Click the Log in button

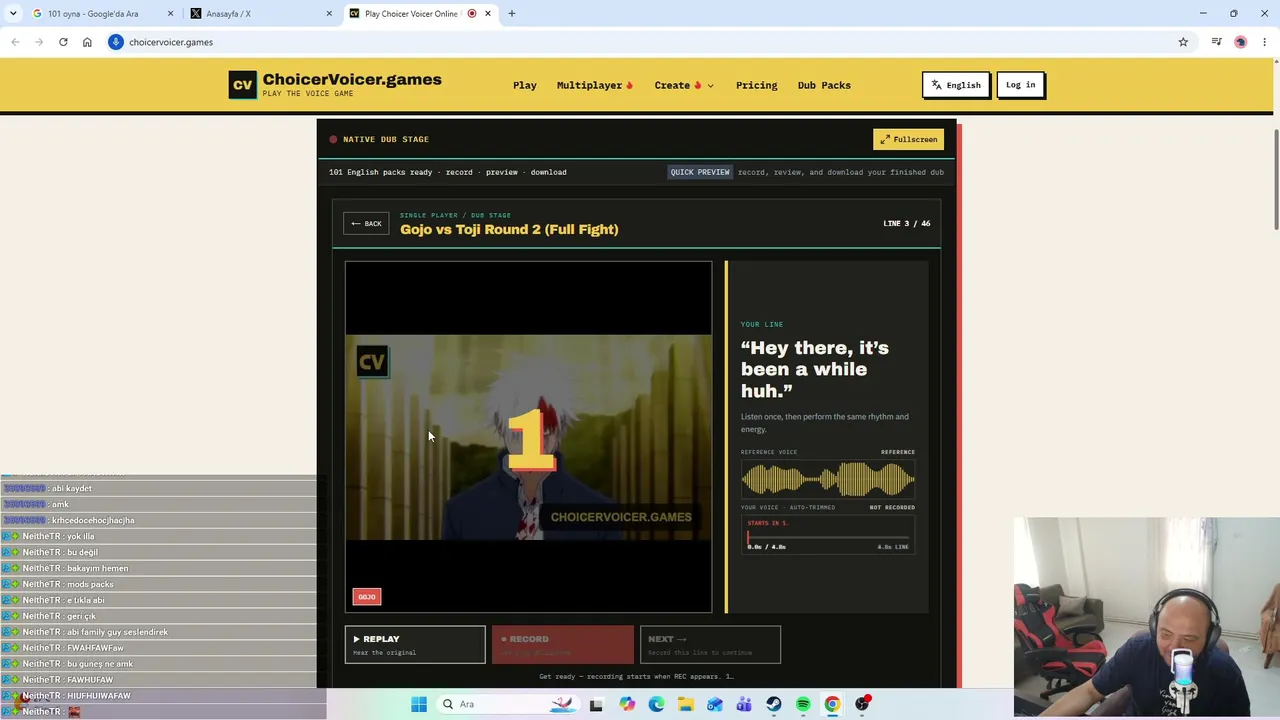coord(1021,85)
